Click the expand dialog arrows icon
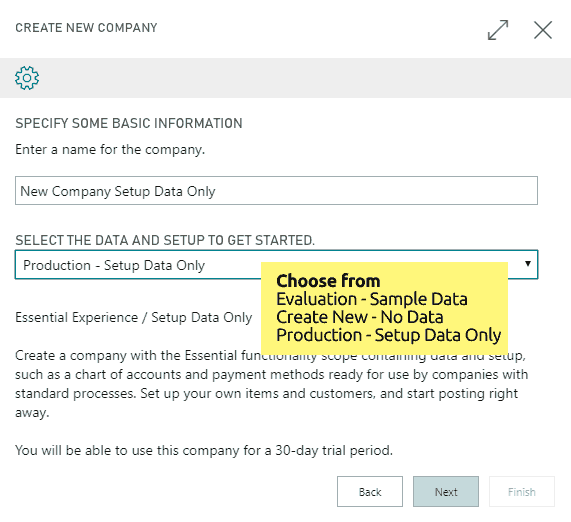 click(x=498, y=30)
